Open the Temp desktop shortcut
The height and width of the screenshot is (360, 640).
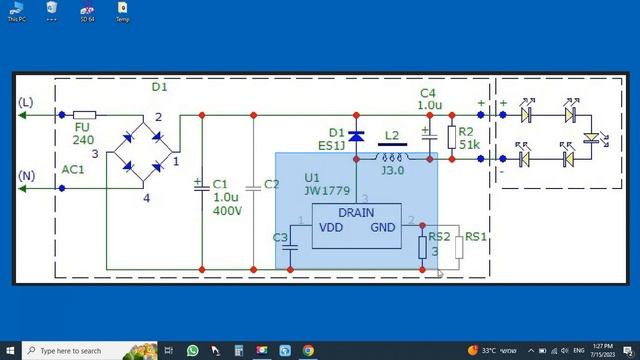tap(122, 12)
